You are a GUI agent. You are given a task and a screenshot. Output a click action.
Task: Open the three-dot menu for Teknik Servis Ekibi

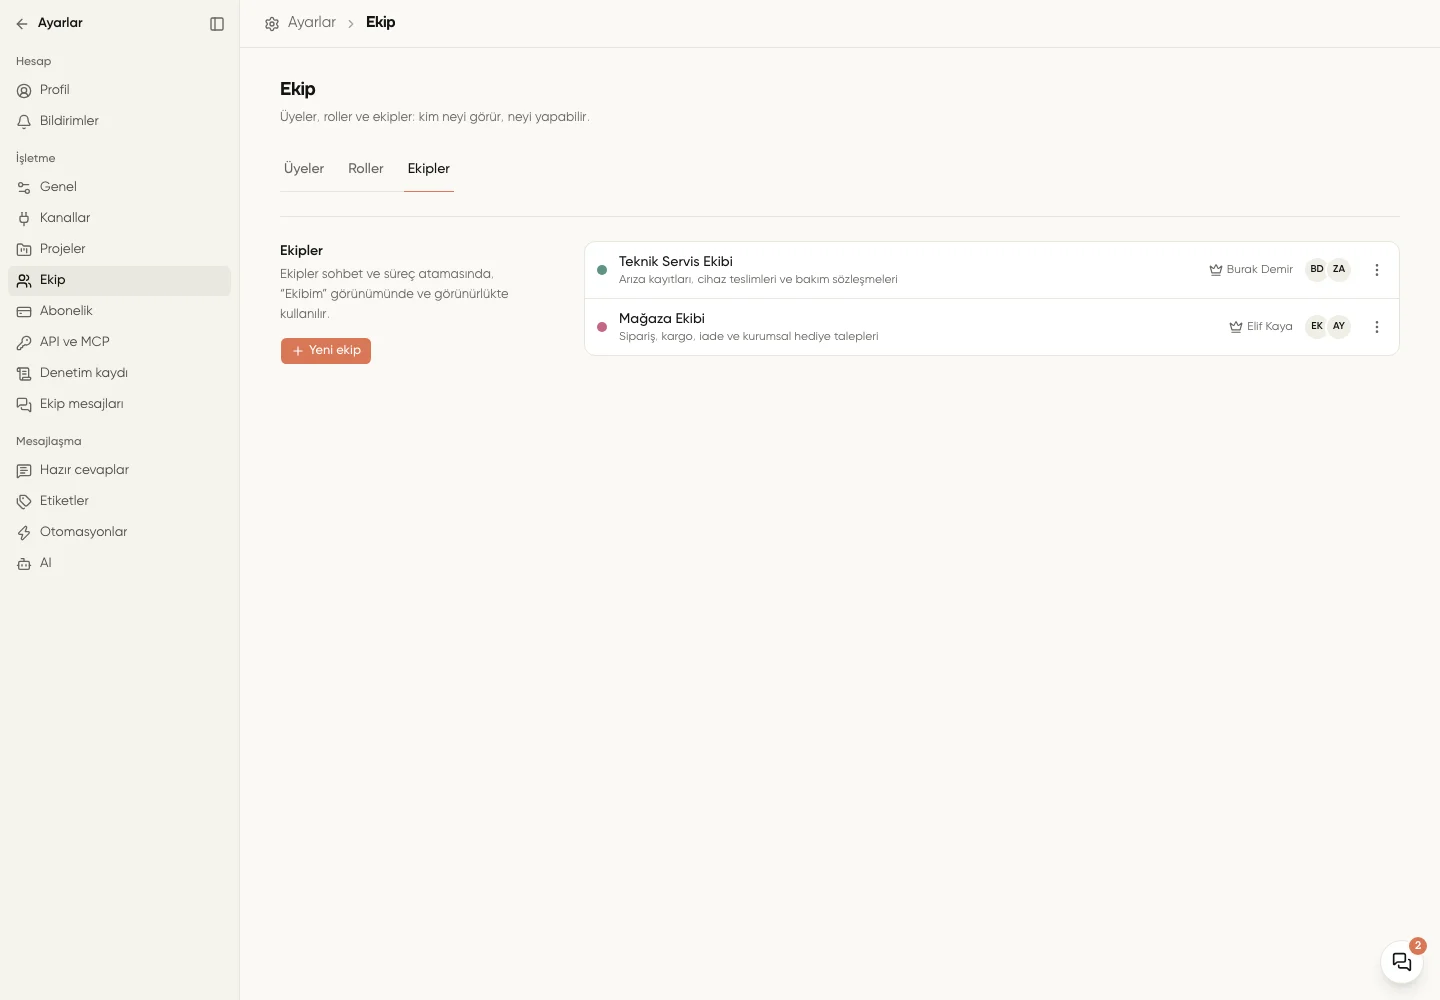1377,270
